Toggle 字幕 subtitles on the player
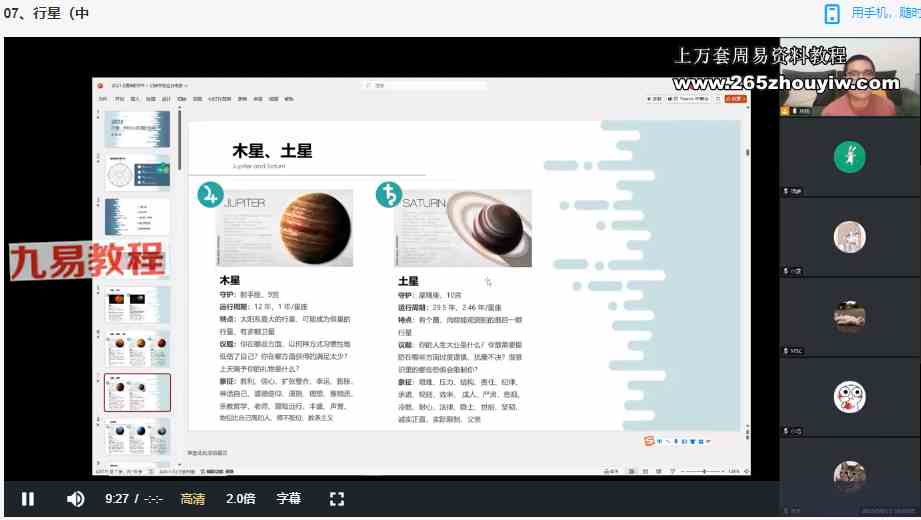This screenshot has width=921, height=520. pyautogui.click(x=289, y=498)
